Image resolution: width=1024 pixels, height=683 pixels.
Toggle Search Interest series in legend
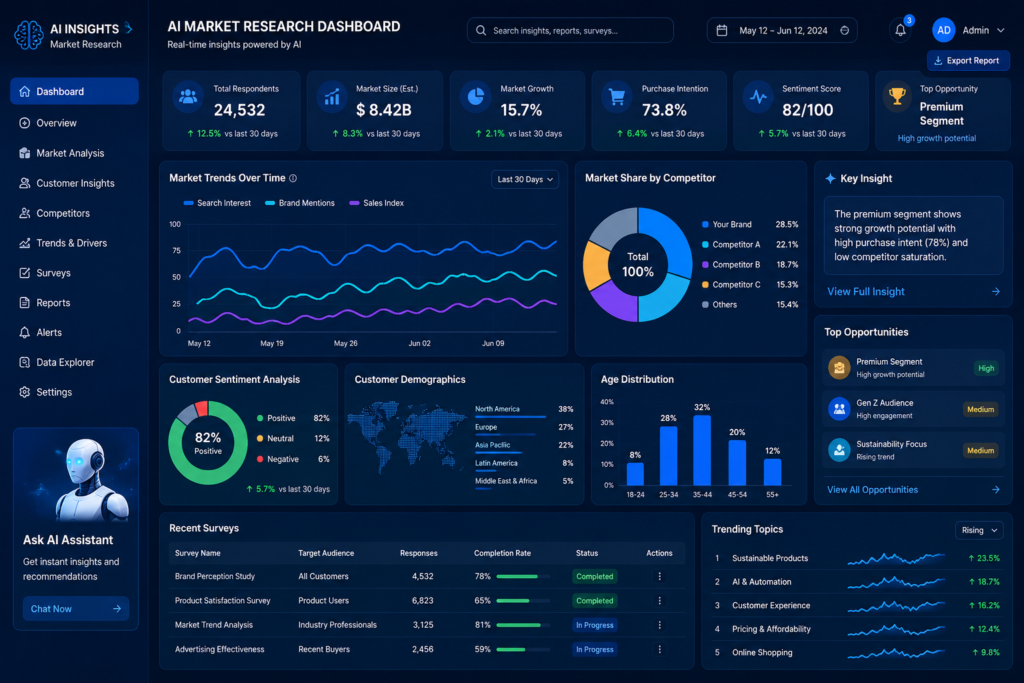click(217, 203)
